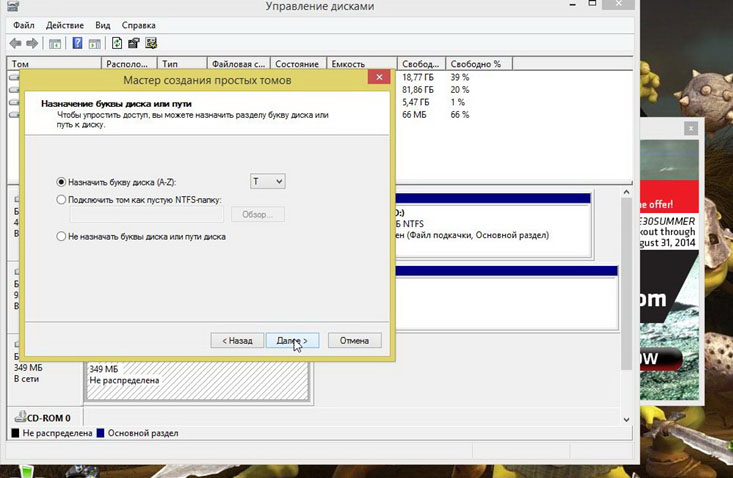Open Help via the blue question-mark icon
The height and width of the screenshot is (478, 733).
click(x=77, y=43)
